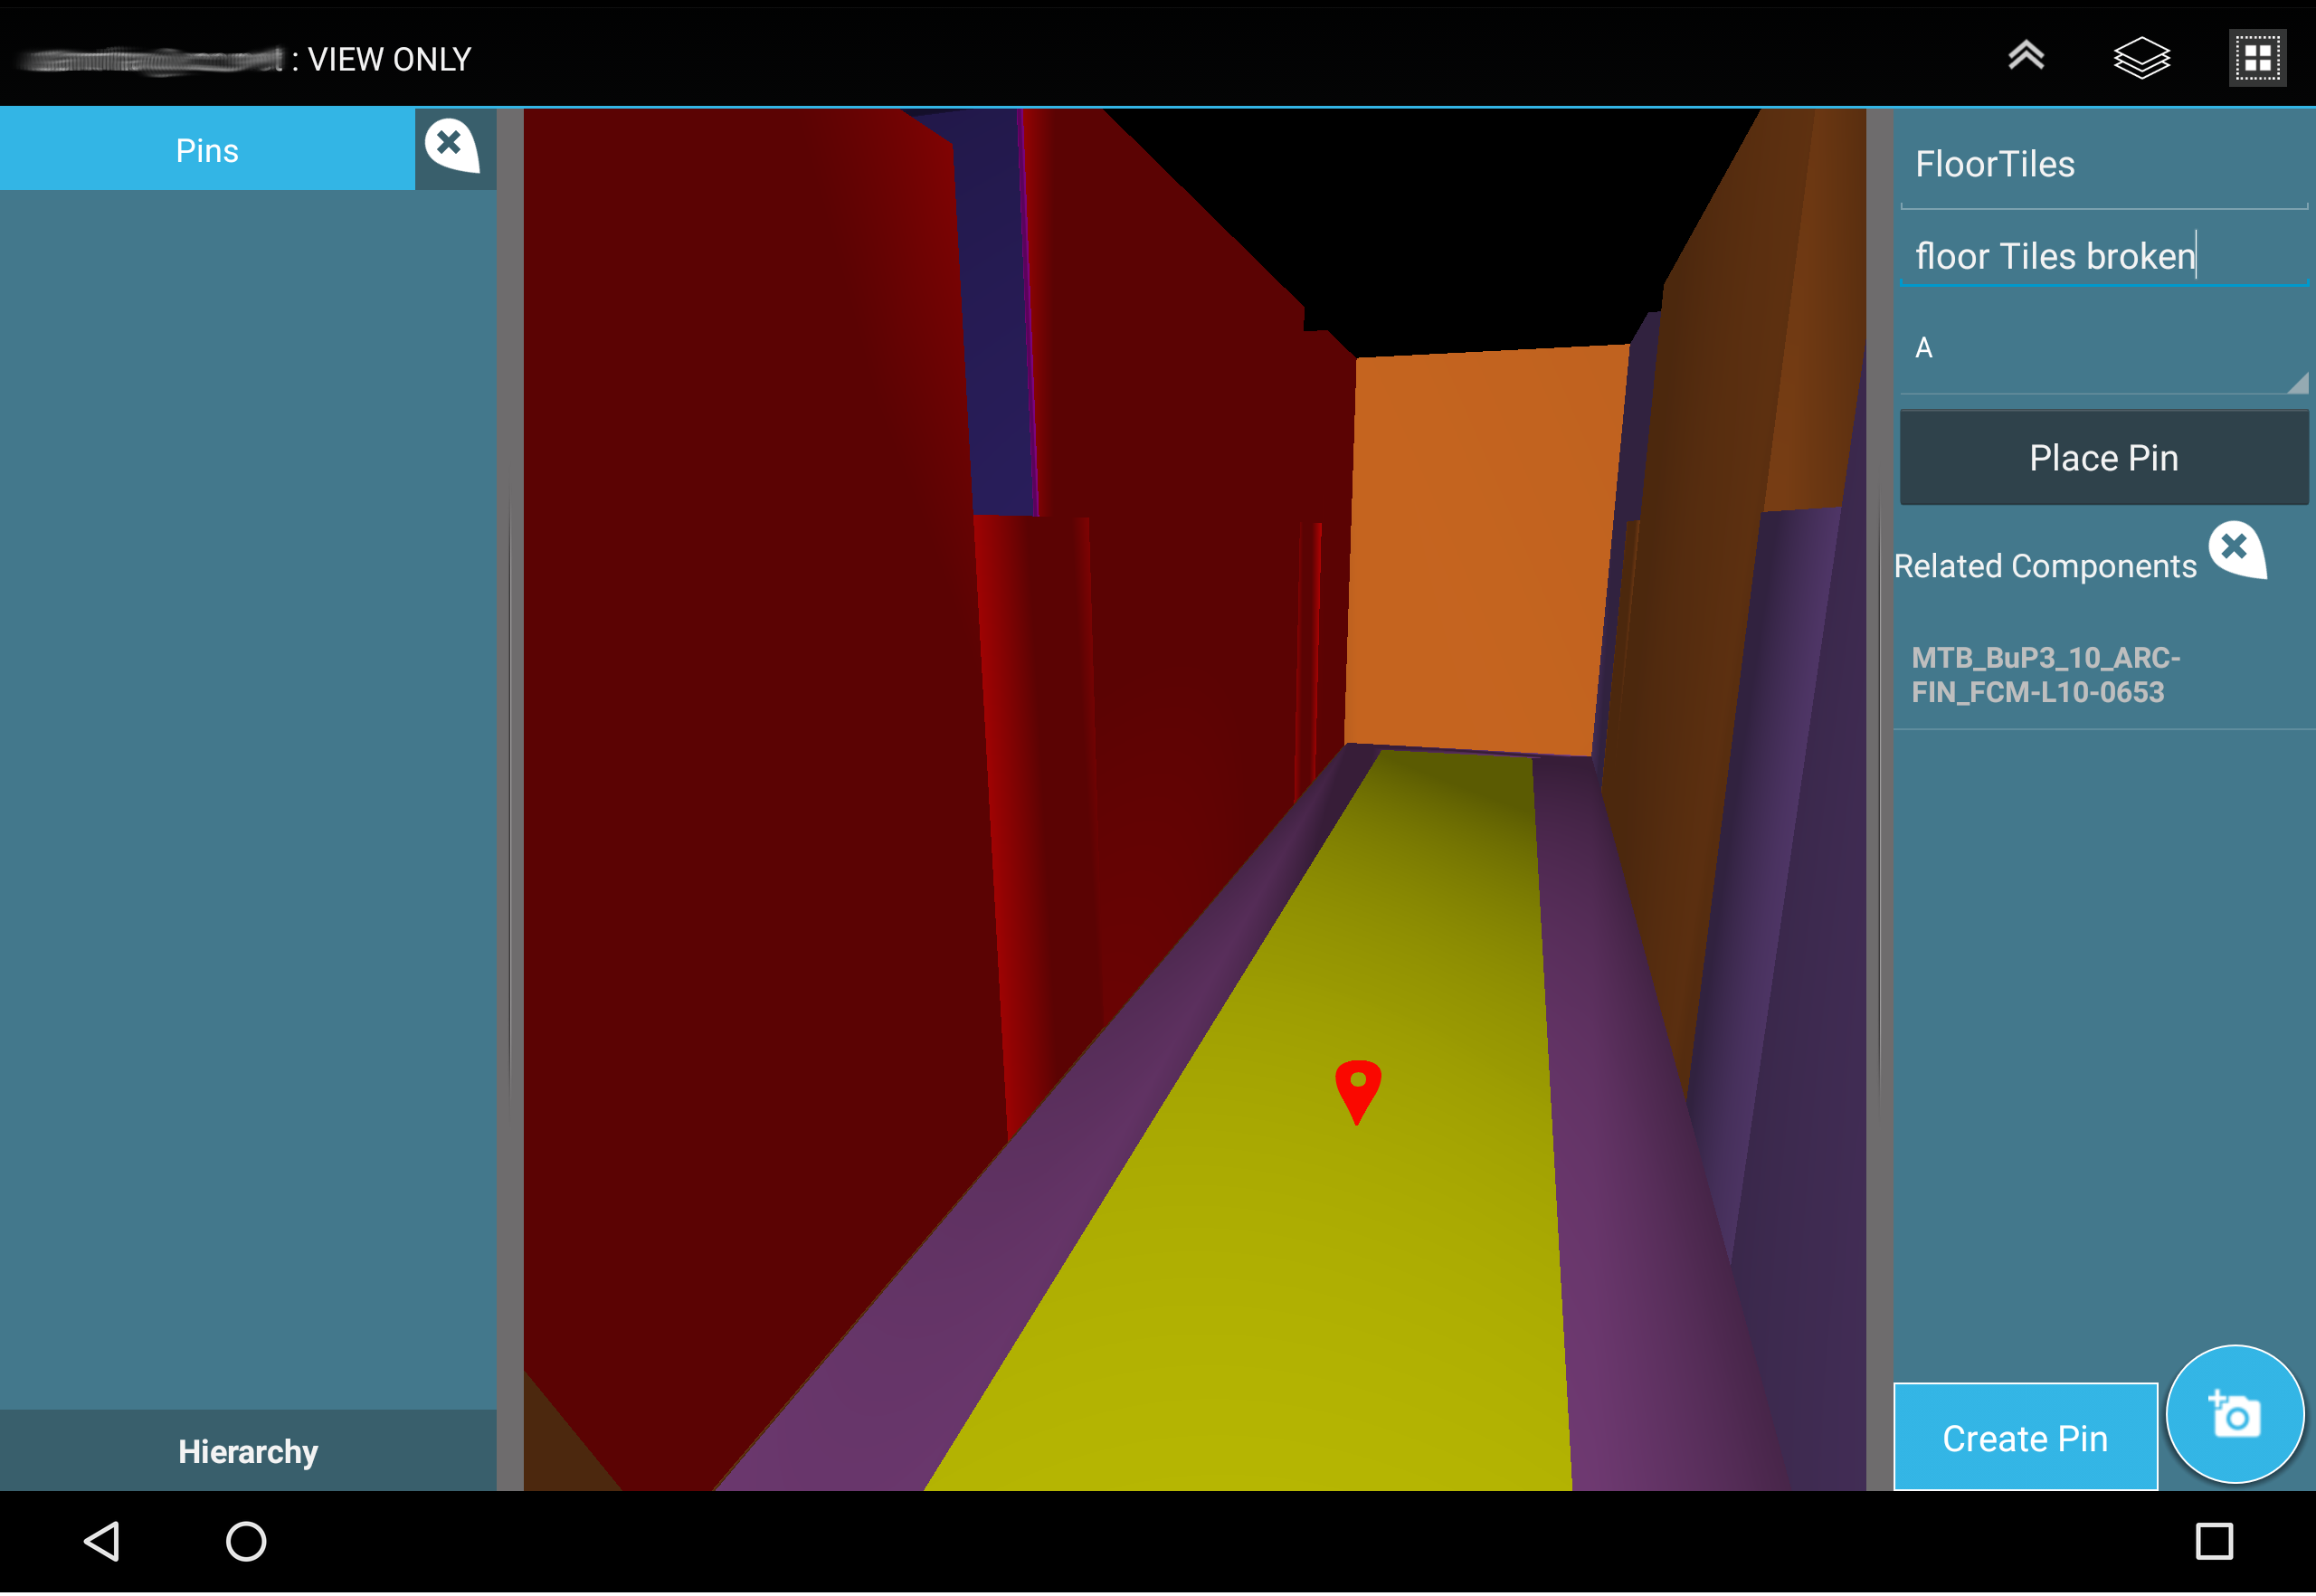2316x1596 pixels.
Task: Switch to the Pins tab
Action: (207, 151)
